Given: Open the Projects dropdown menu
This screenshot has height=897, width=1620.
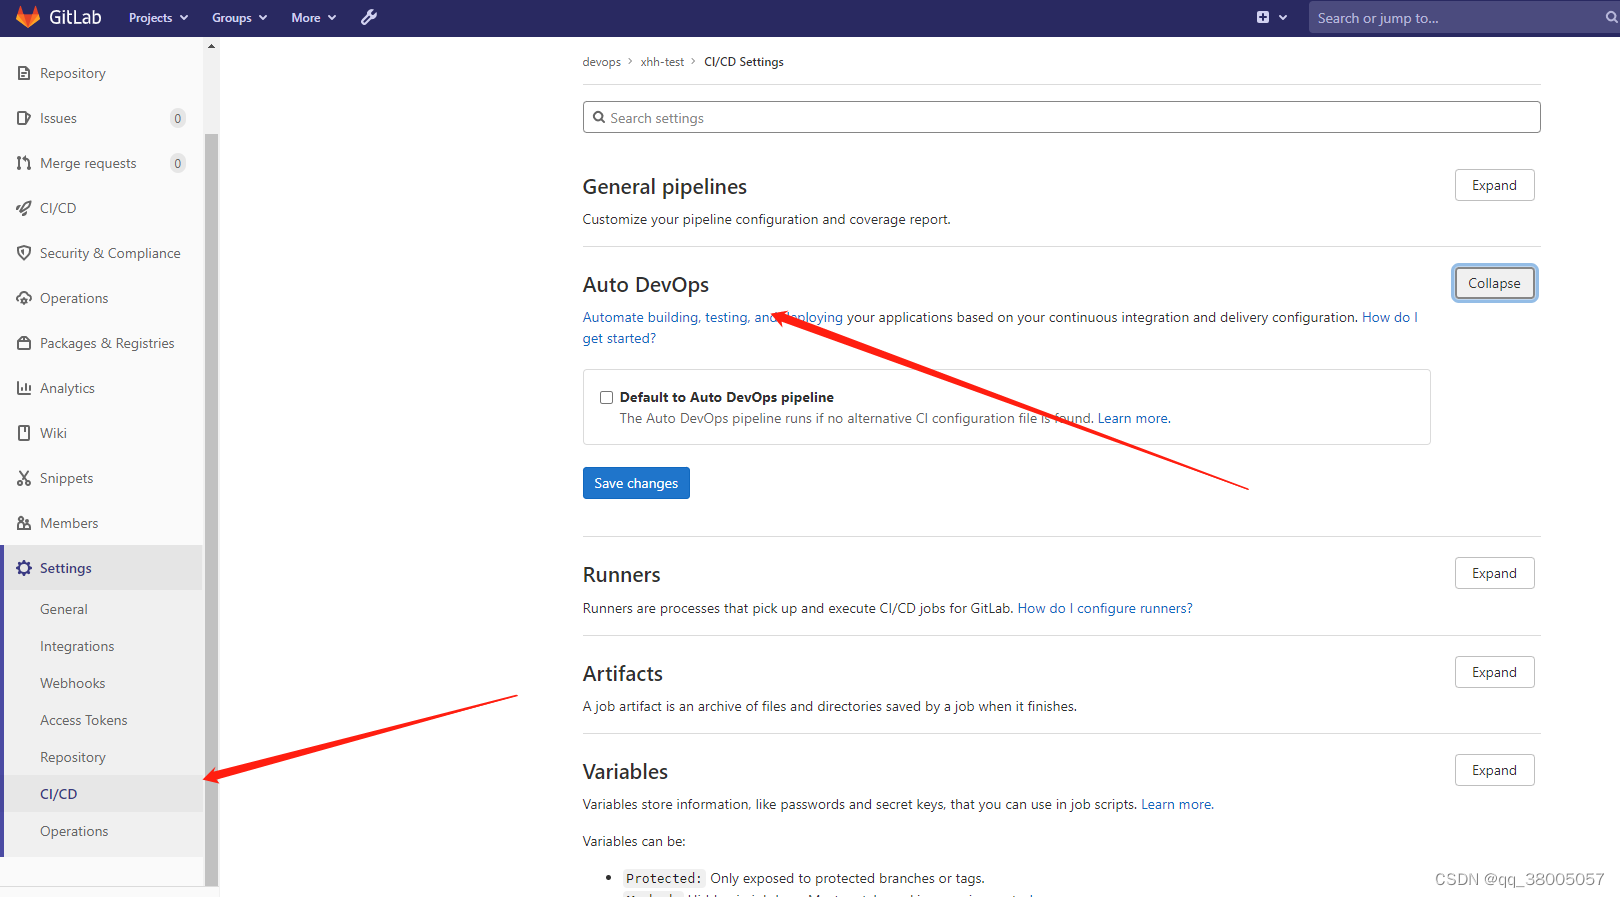Looking at the screenshot, I should (158, 18).
